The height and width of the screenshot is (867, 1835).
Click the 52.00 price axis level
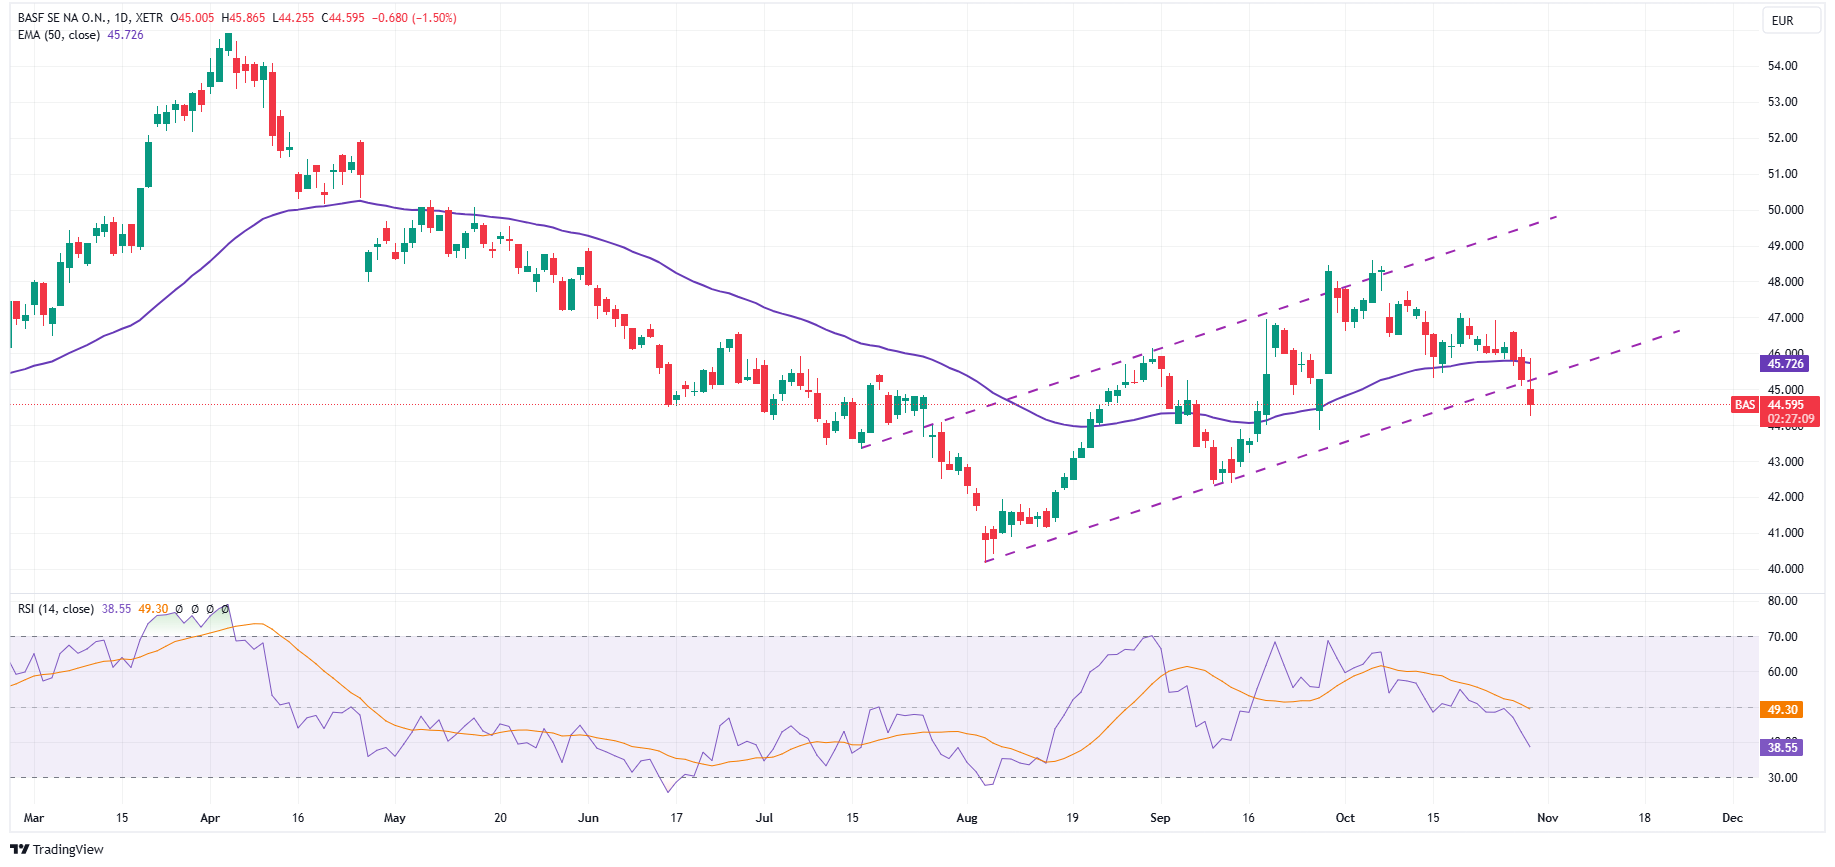click(x=1783, y=138)
